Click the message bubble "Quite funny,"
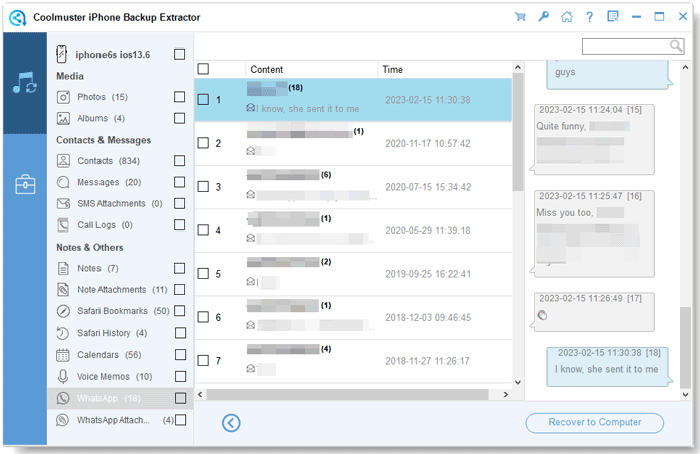This screenshot has width=700, height=454. click(x=592, y=140)
